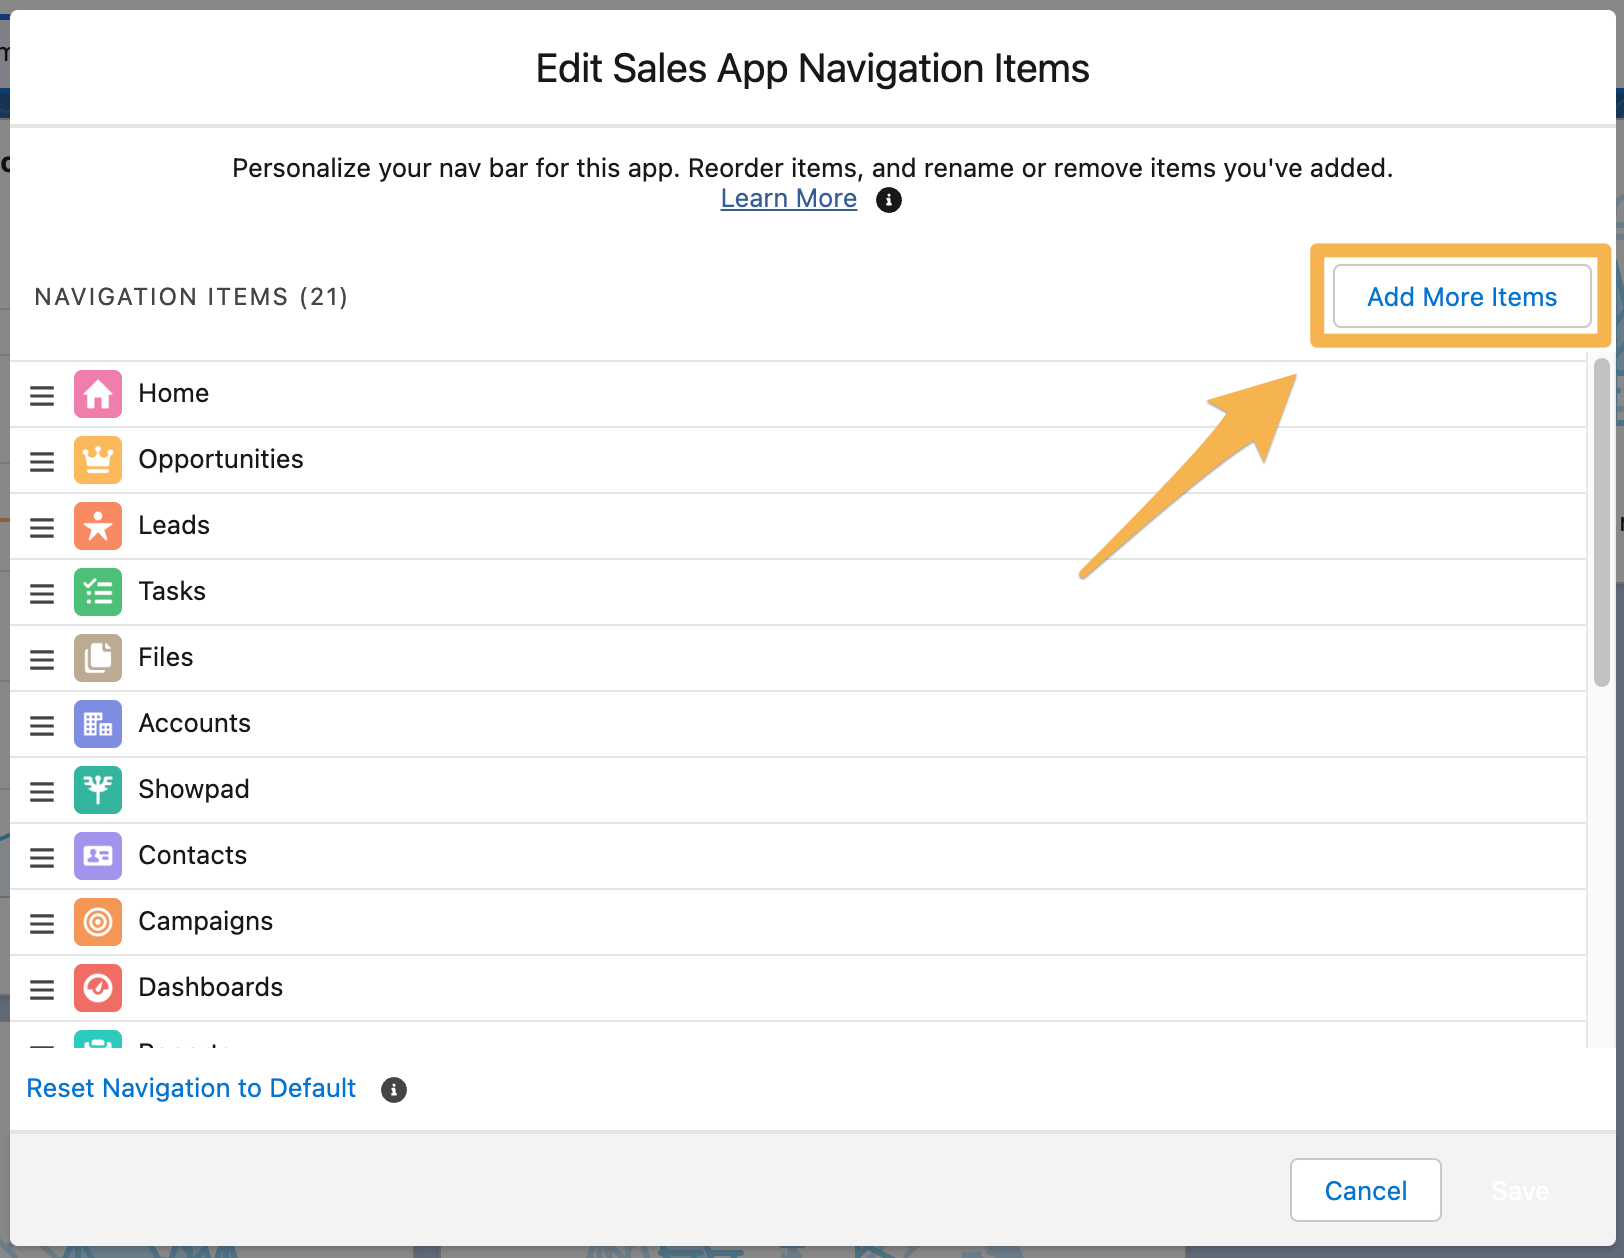Click the Files icon
This screenshot has height=1258, width=1624.
pyautogui.click(x=97, y=657)
